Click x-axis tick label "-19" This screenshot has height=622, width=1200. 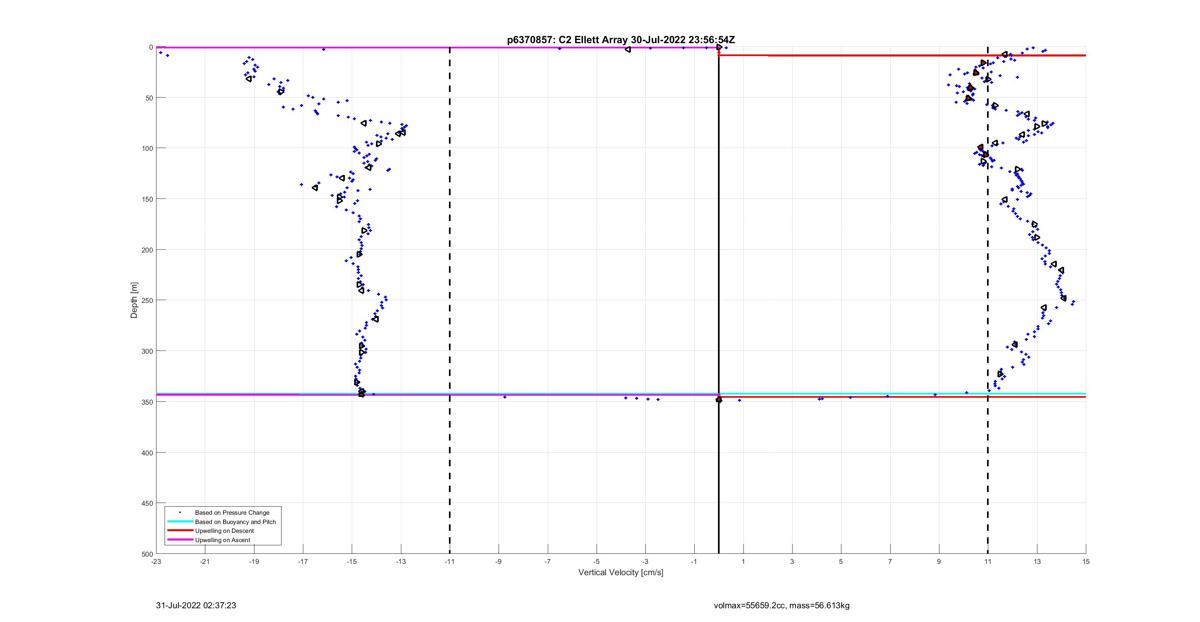[x=254, y=561]
